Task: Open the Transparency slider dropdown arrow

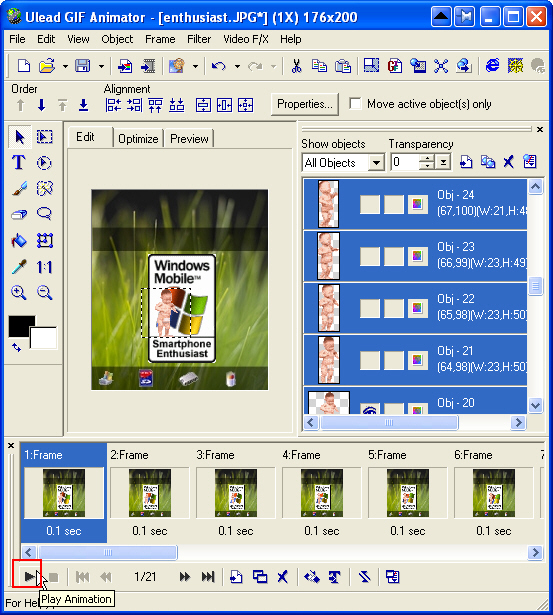Action: 443,162
